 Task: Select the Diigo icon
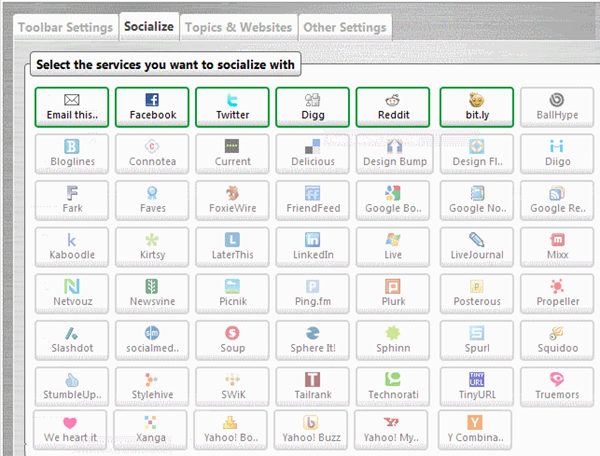click(556, 146)
